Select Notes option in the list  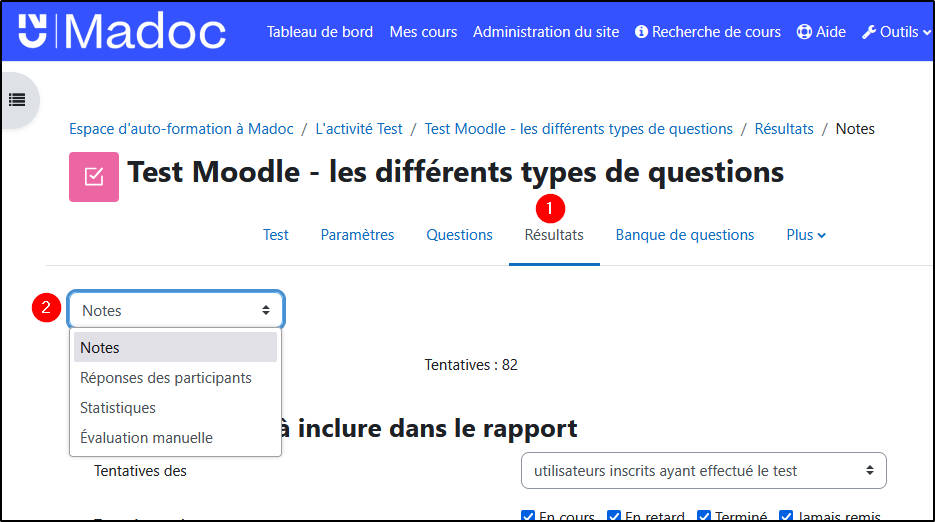pos(175,348)
